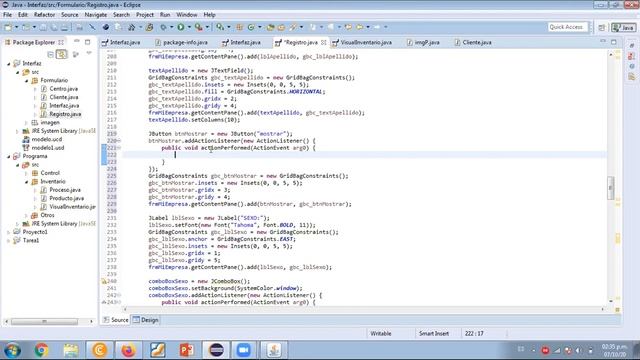The height and width of the screenshot is (360, 640).
Task: Click the Print toolbar icon
Action: click(x=64, y=27)
